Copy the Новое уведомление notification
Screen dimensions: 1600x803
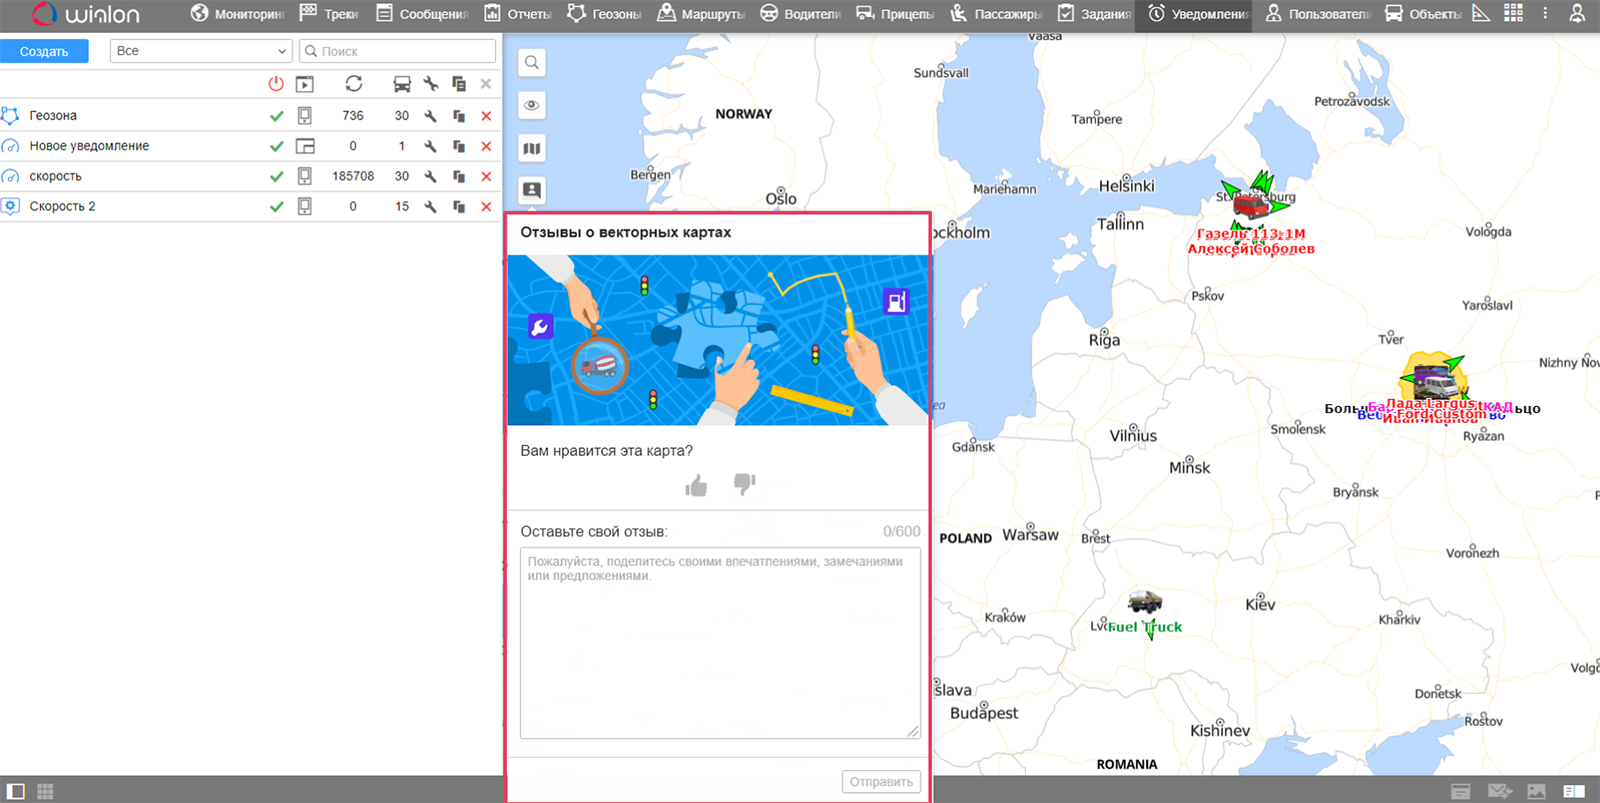459,146
